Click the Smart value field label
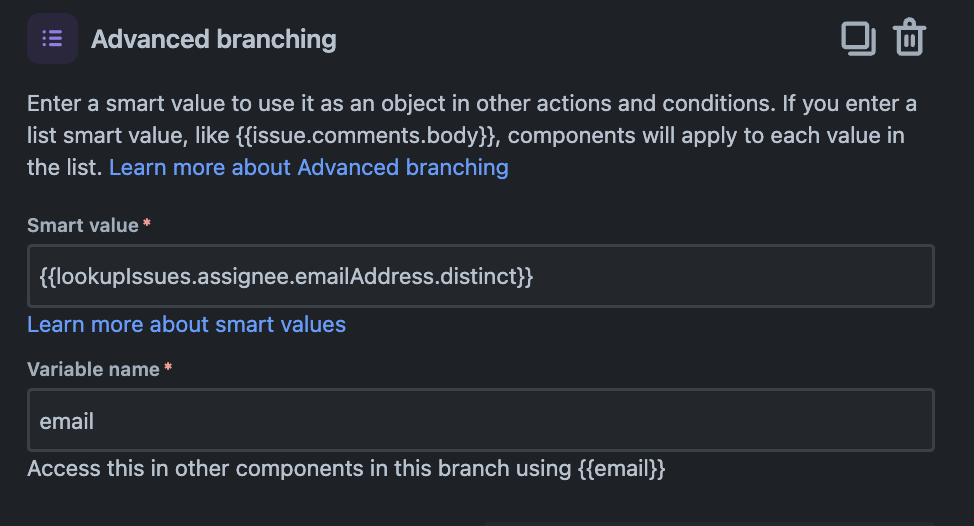The width and height of the screenshot is (974, 526). [x=83, y=225]
